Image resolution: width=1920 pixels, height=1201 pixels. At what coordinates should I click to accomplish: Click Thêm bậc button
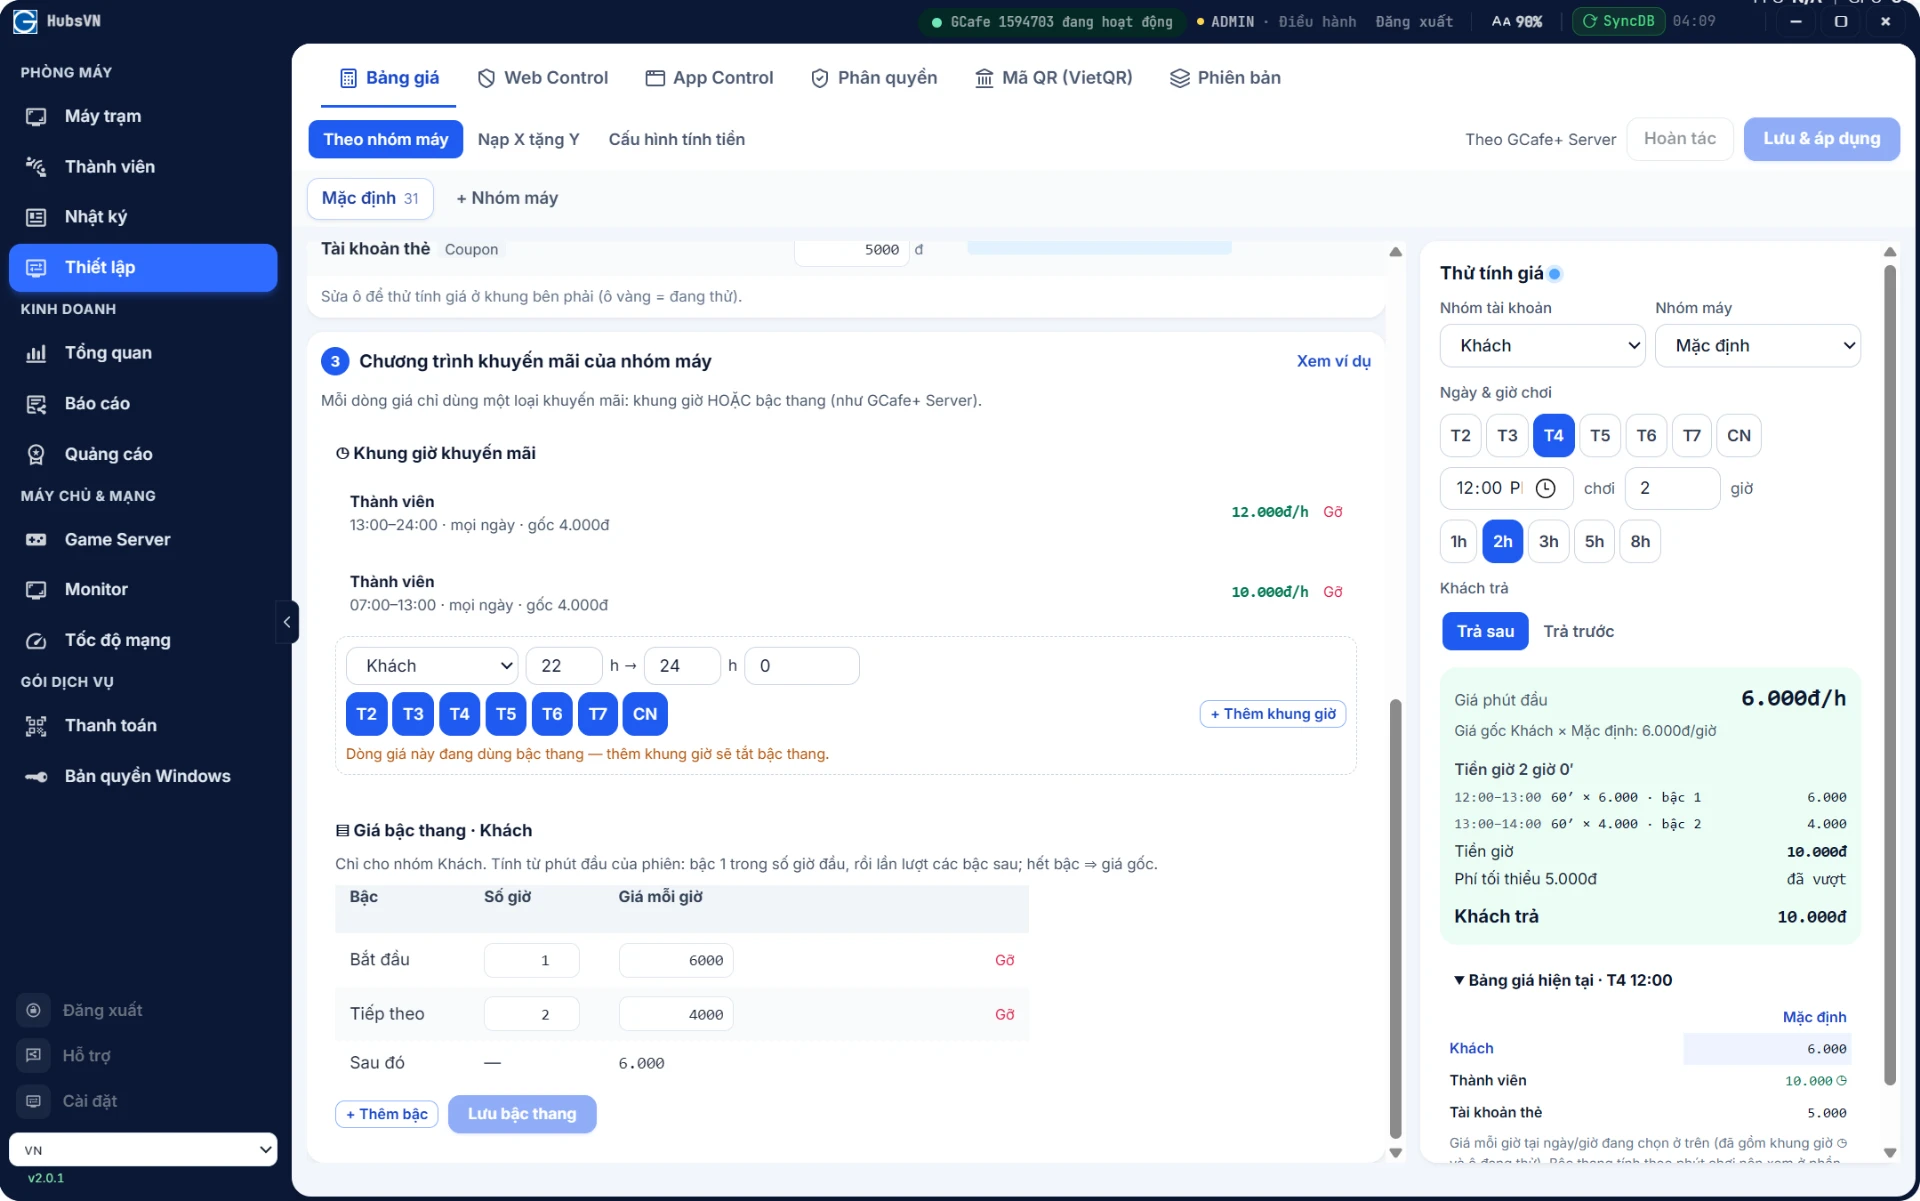pos(386,1114)
